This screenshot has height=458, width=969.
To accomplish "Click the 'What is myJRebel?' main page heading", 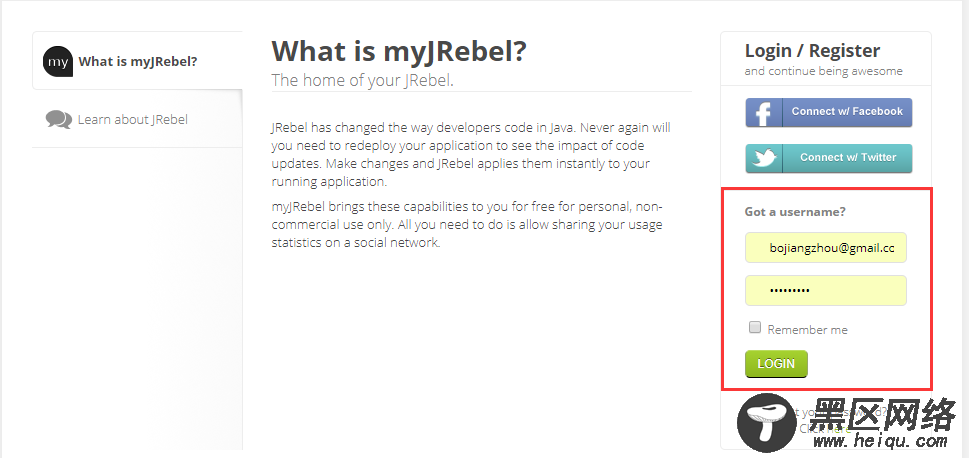I will point(399,51).
